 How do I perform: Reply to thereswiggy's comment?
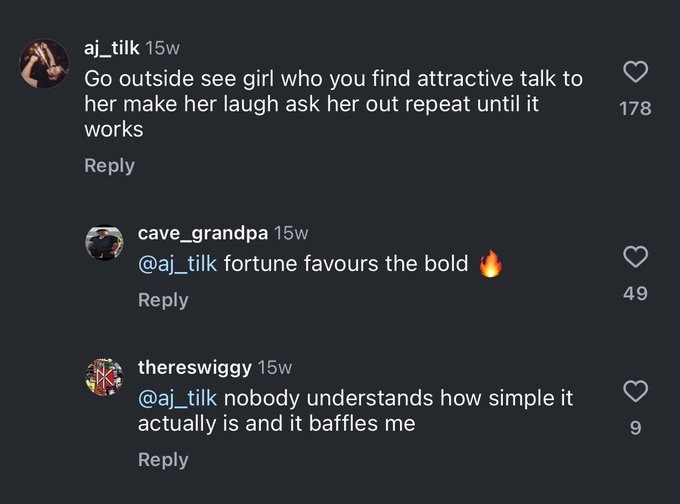(x=163, y=460)
